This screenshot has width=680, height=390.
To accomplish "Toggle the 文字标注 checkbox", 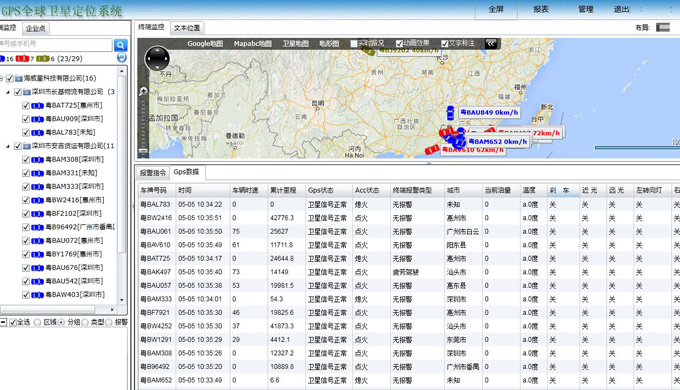I will coord(445,43).
